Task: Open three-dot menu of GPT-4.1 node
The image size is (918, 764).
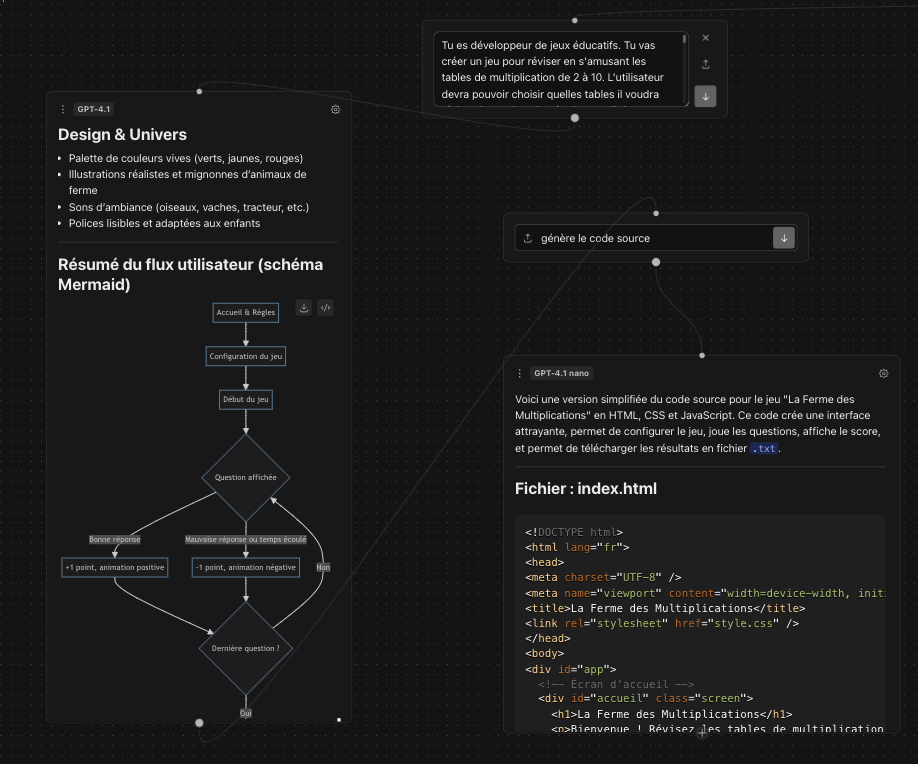Action: [x=63, y=110]
